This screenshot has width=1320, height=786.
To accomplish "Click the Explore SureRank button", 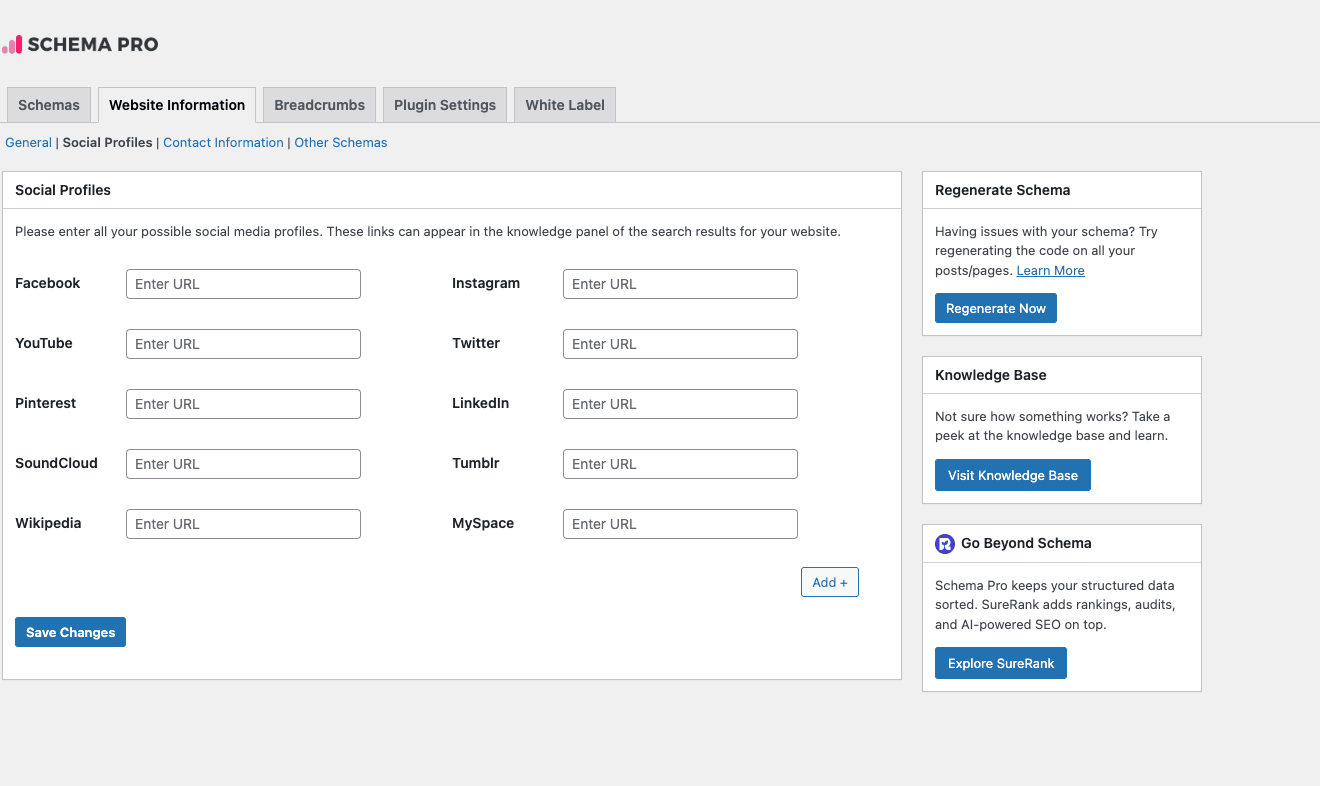I will (1001, 663).
